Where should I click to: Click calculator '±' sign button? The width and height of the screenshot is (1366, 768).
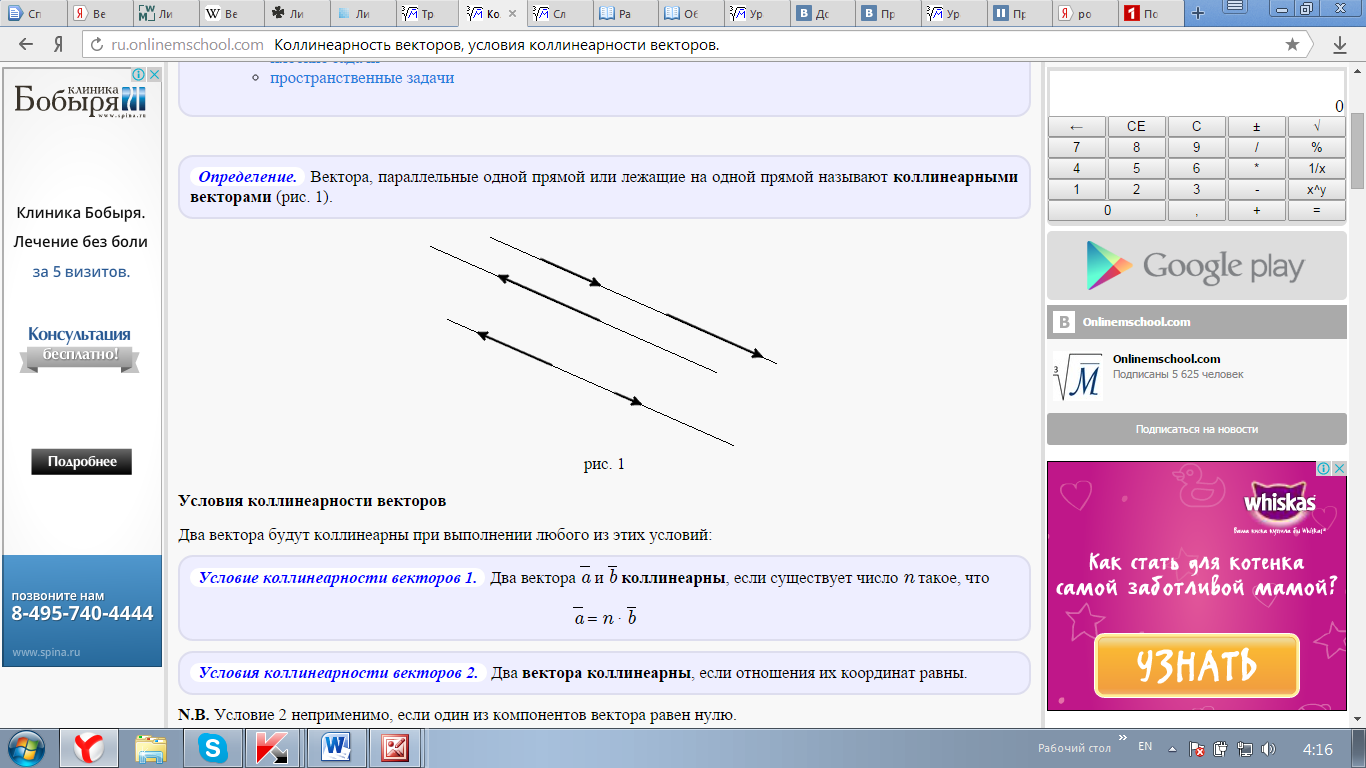[x=1256, y=127]
